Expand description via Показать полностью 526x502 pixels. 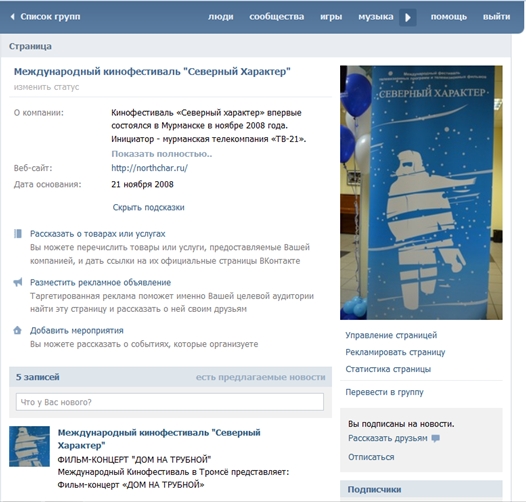[x=162, y=154]
